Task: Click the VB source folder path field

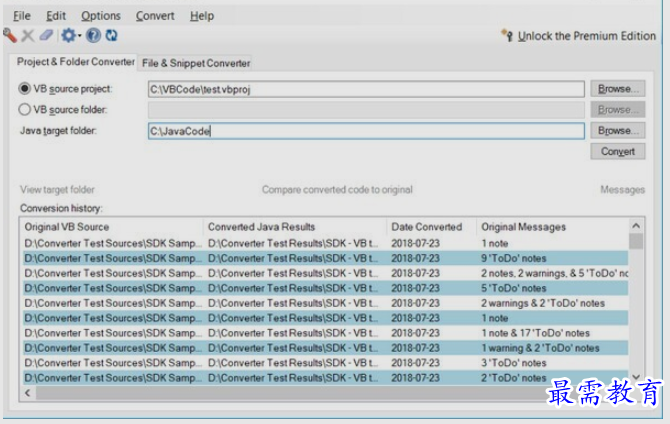Action: (x=366, y=110)
